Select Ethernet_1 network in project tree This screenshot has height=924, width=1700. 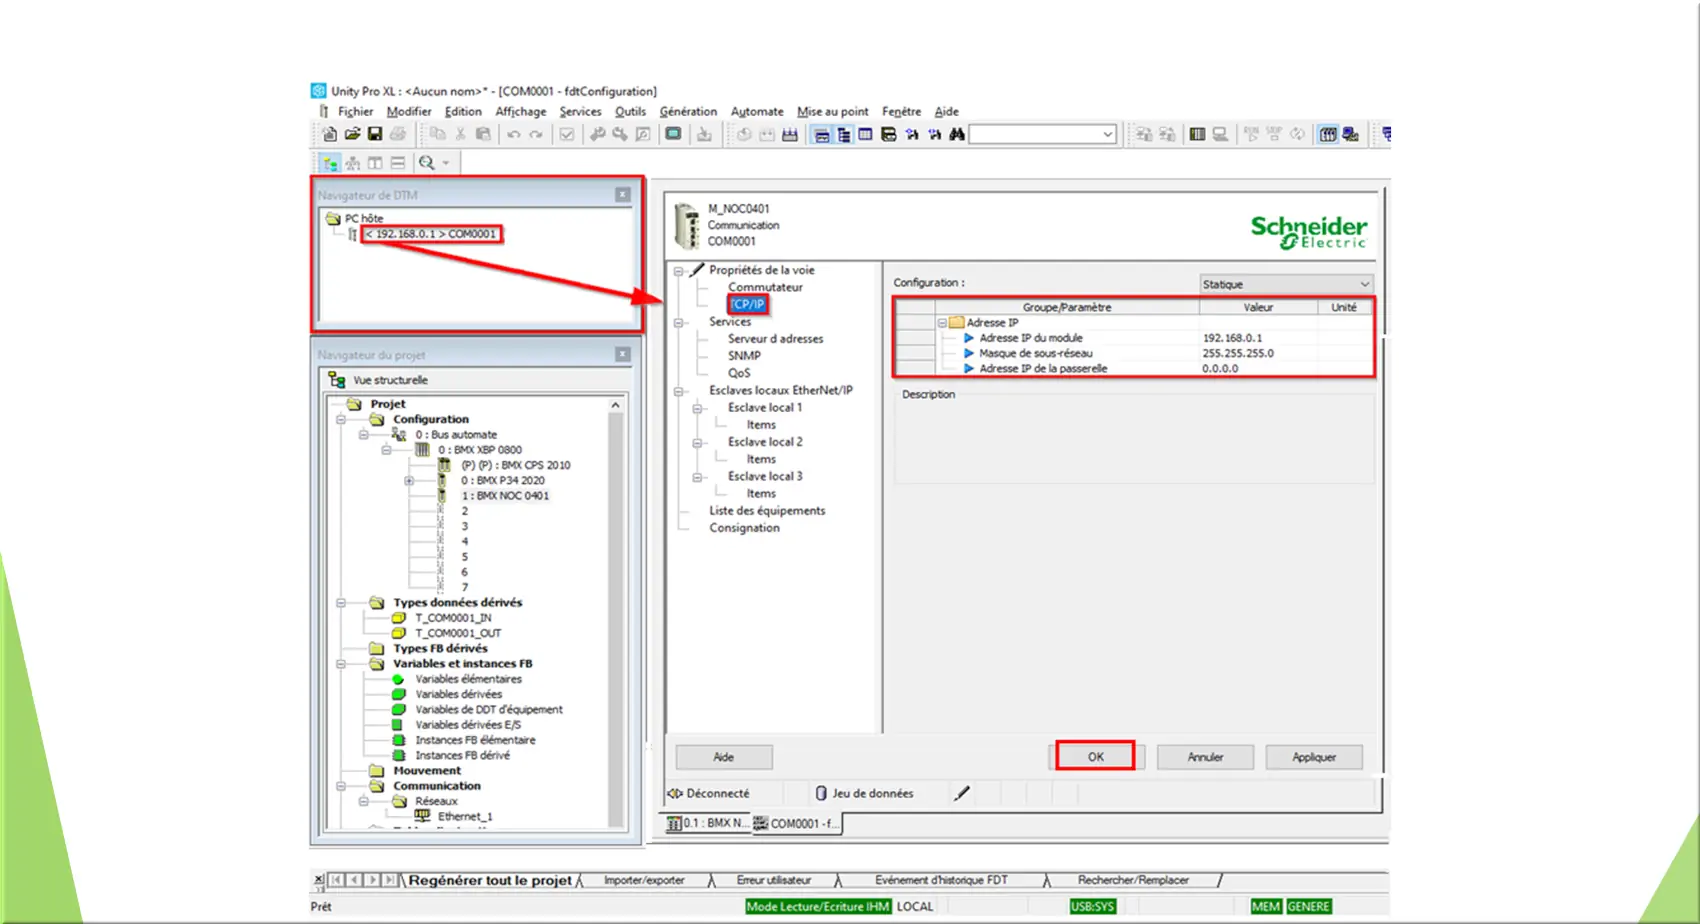pos(465,817)
